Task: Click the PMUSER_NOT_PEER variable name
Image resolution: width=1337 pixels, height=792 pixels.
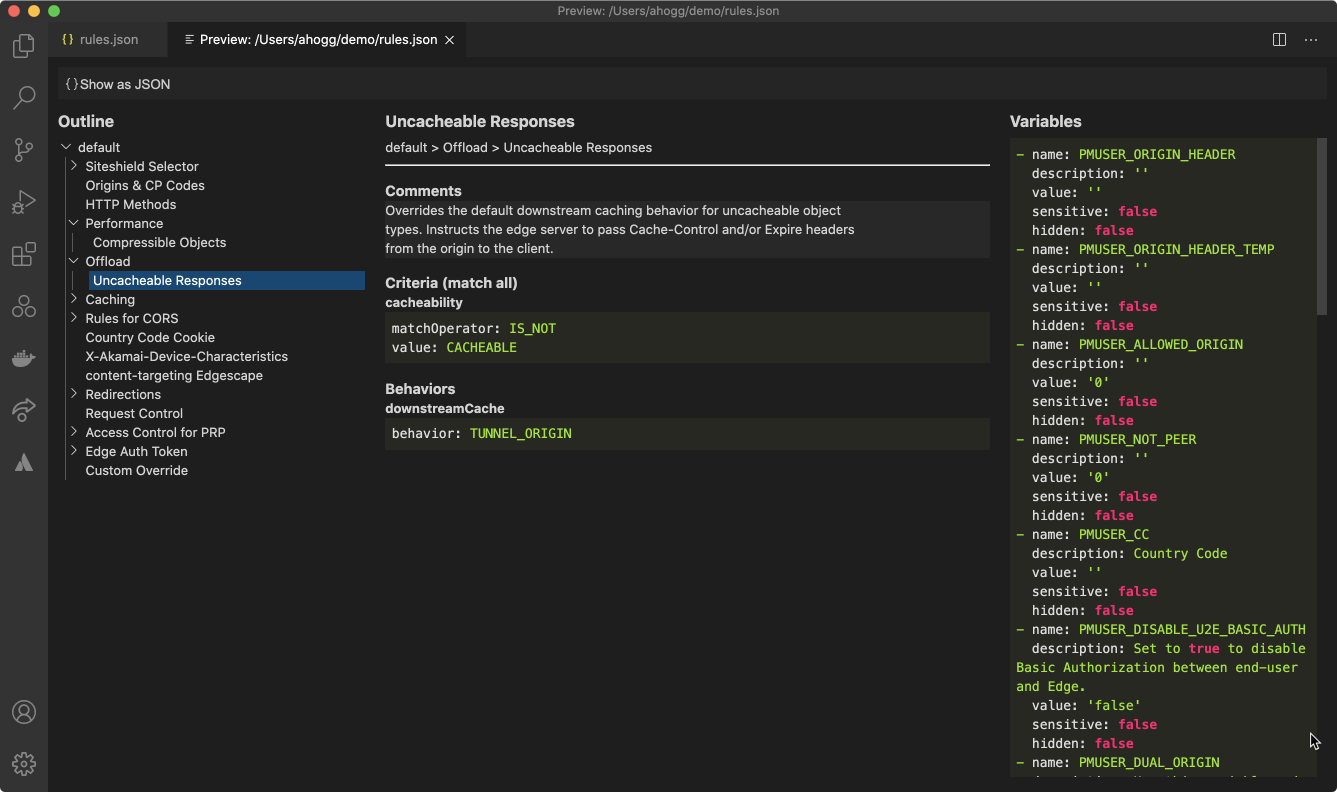Action: click(1137, 439)
